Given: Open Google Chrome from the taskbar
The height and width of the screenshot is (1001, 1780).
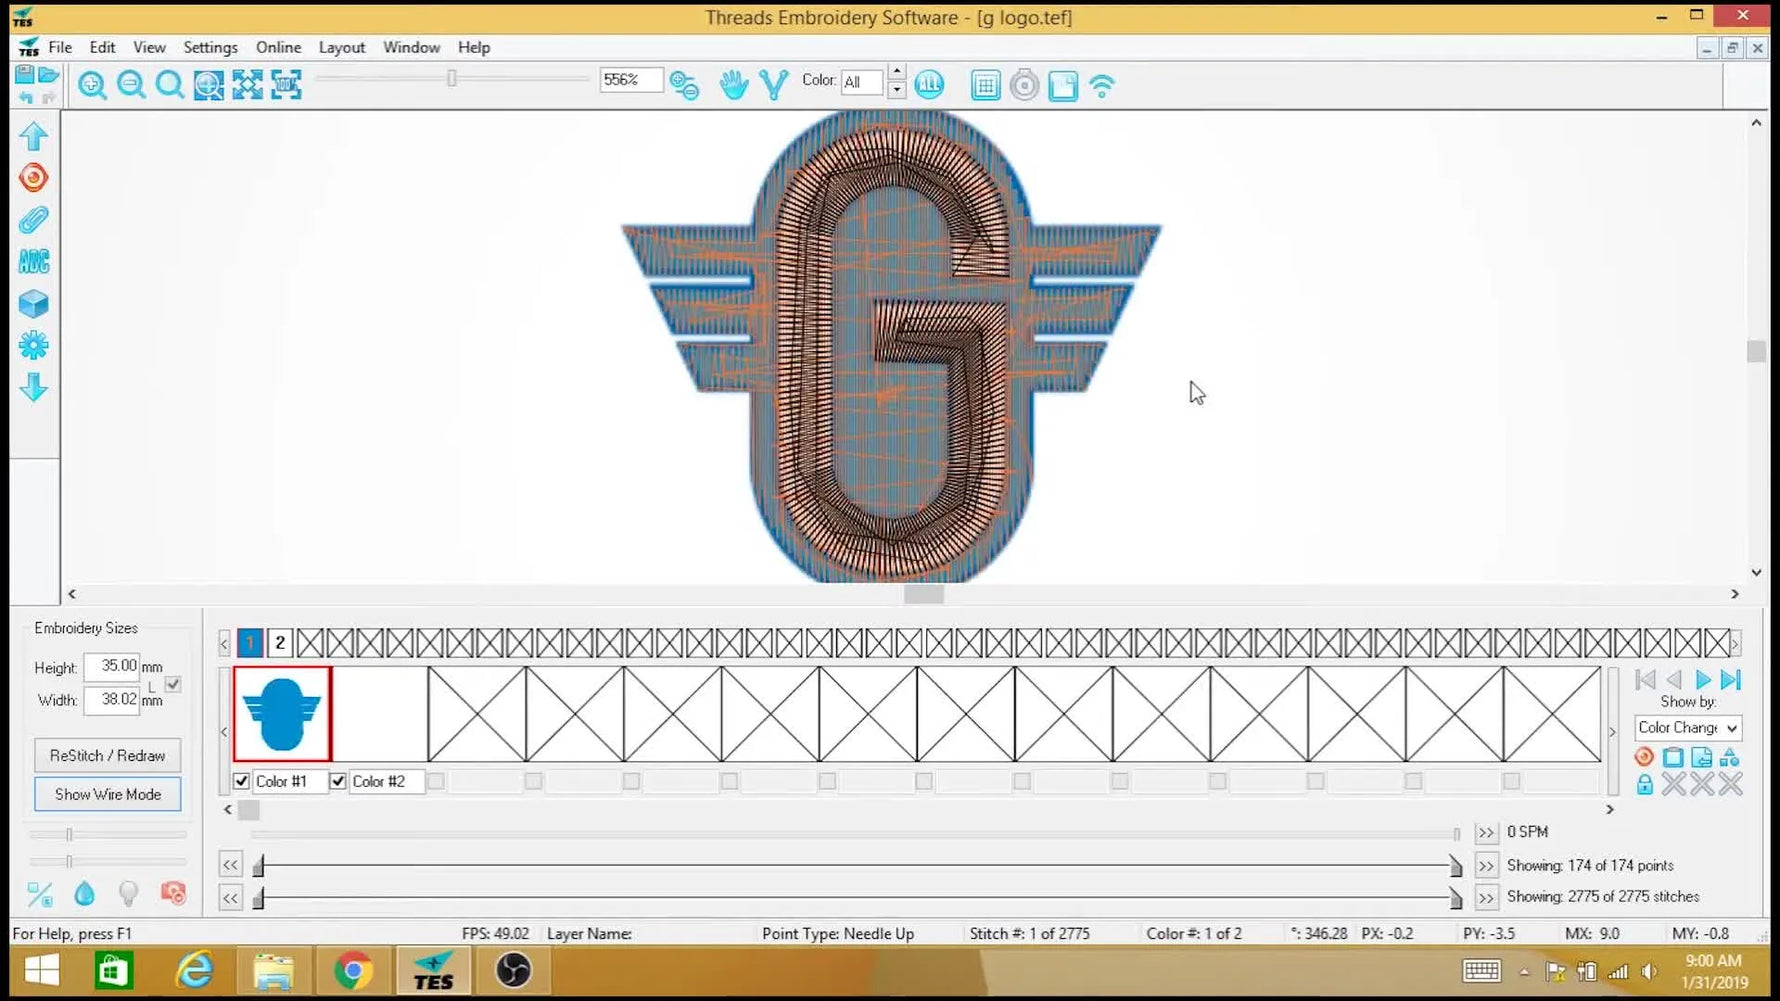Looking at the screenshot, I should point(353,970).
